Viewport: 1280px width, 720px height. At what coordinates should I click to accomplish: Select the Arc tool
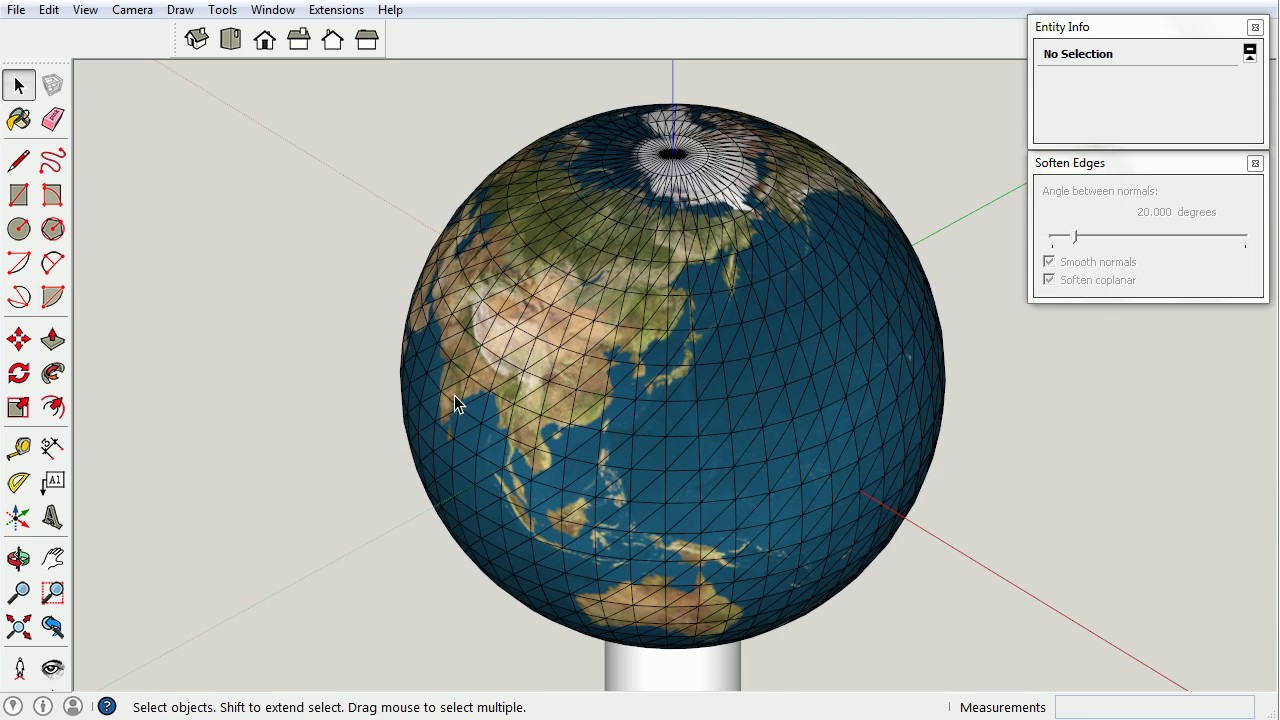pyautogui.click(x=18, y=263)
